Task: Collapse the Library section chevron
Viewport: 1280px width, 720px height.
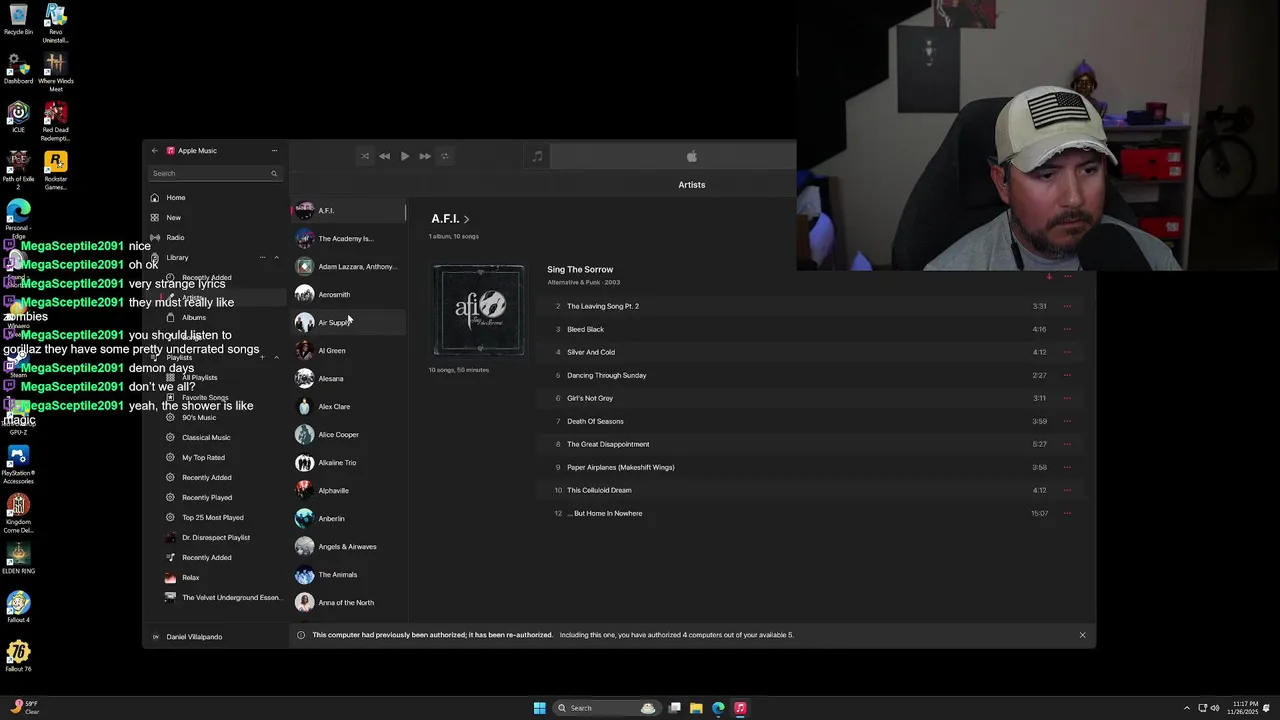Action: point(277,257)
